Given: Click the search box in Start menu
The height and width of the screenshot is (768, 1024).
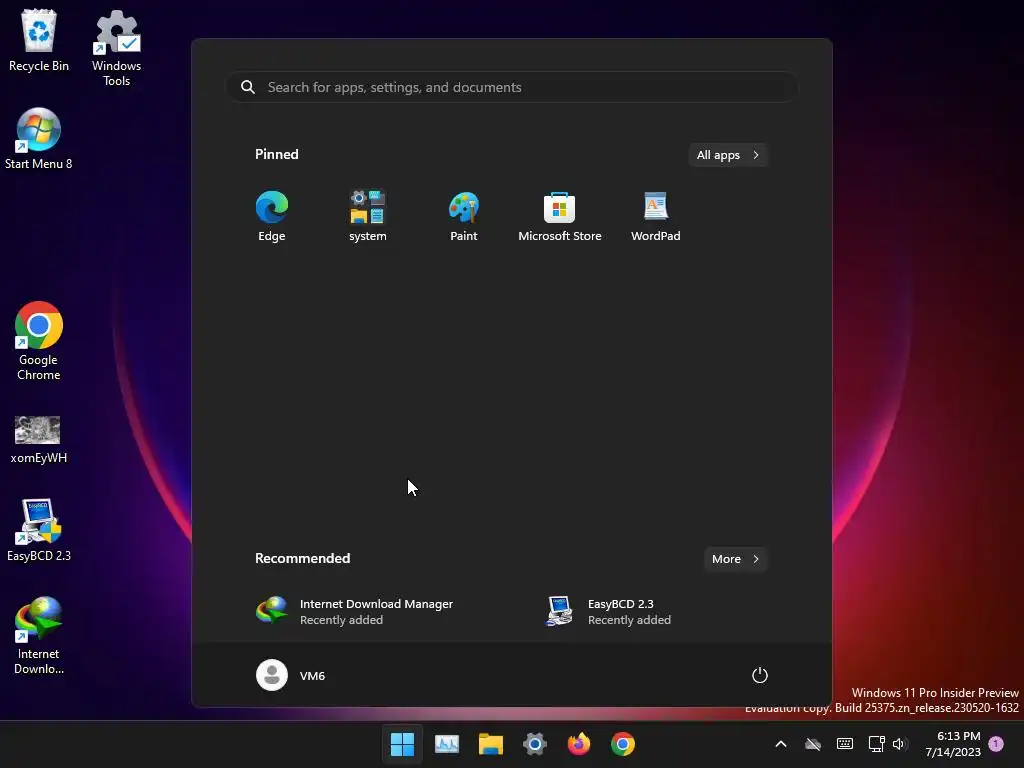Looking at the screenshot, I should [x=512, y=88].
